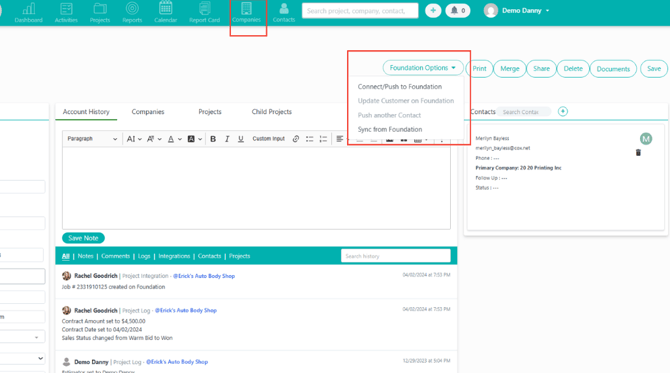Open the Companies nav icon
The image size is (670, 373).
tap(247, 12)
